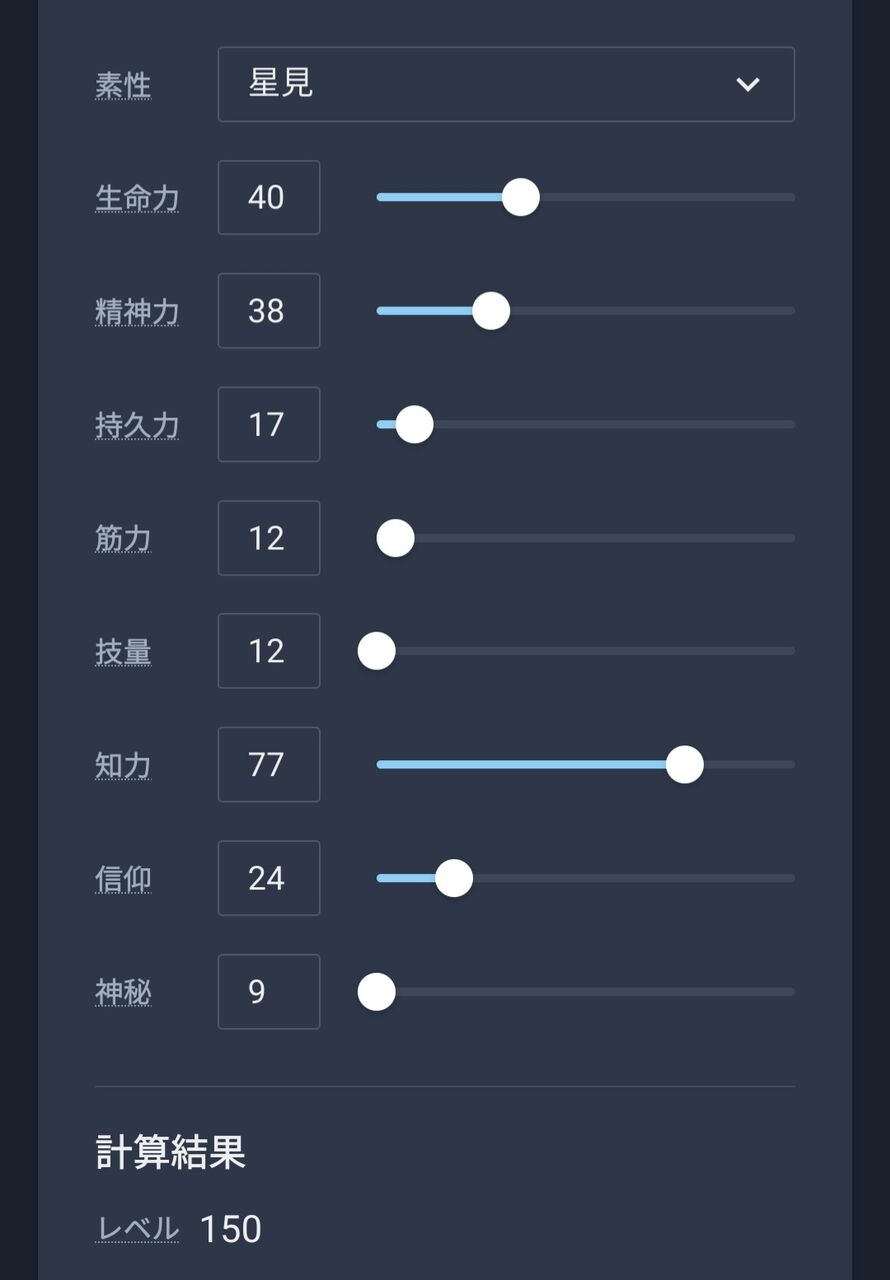Screen dimensions: 890x1280
Task: Click the 精神力 slider handle
Action: point(490,311)
